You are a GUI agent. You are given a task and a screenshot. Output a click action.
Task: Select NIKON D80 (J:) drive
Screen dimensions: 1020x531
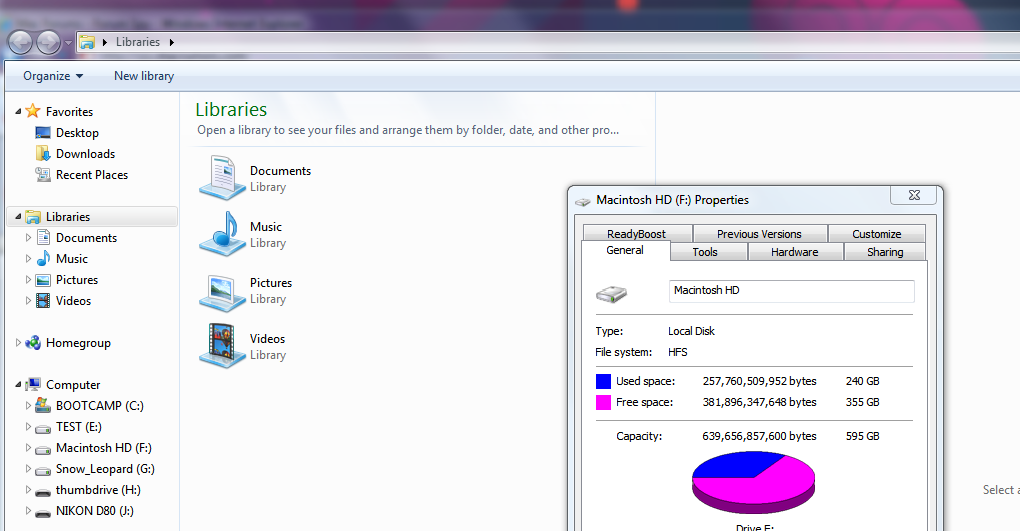pyautogui.click(x=94, y=511)
